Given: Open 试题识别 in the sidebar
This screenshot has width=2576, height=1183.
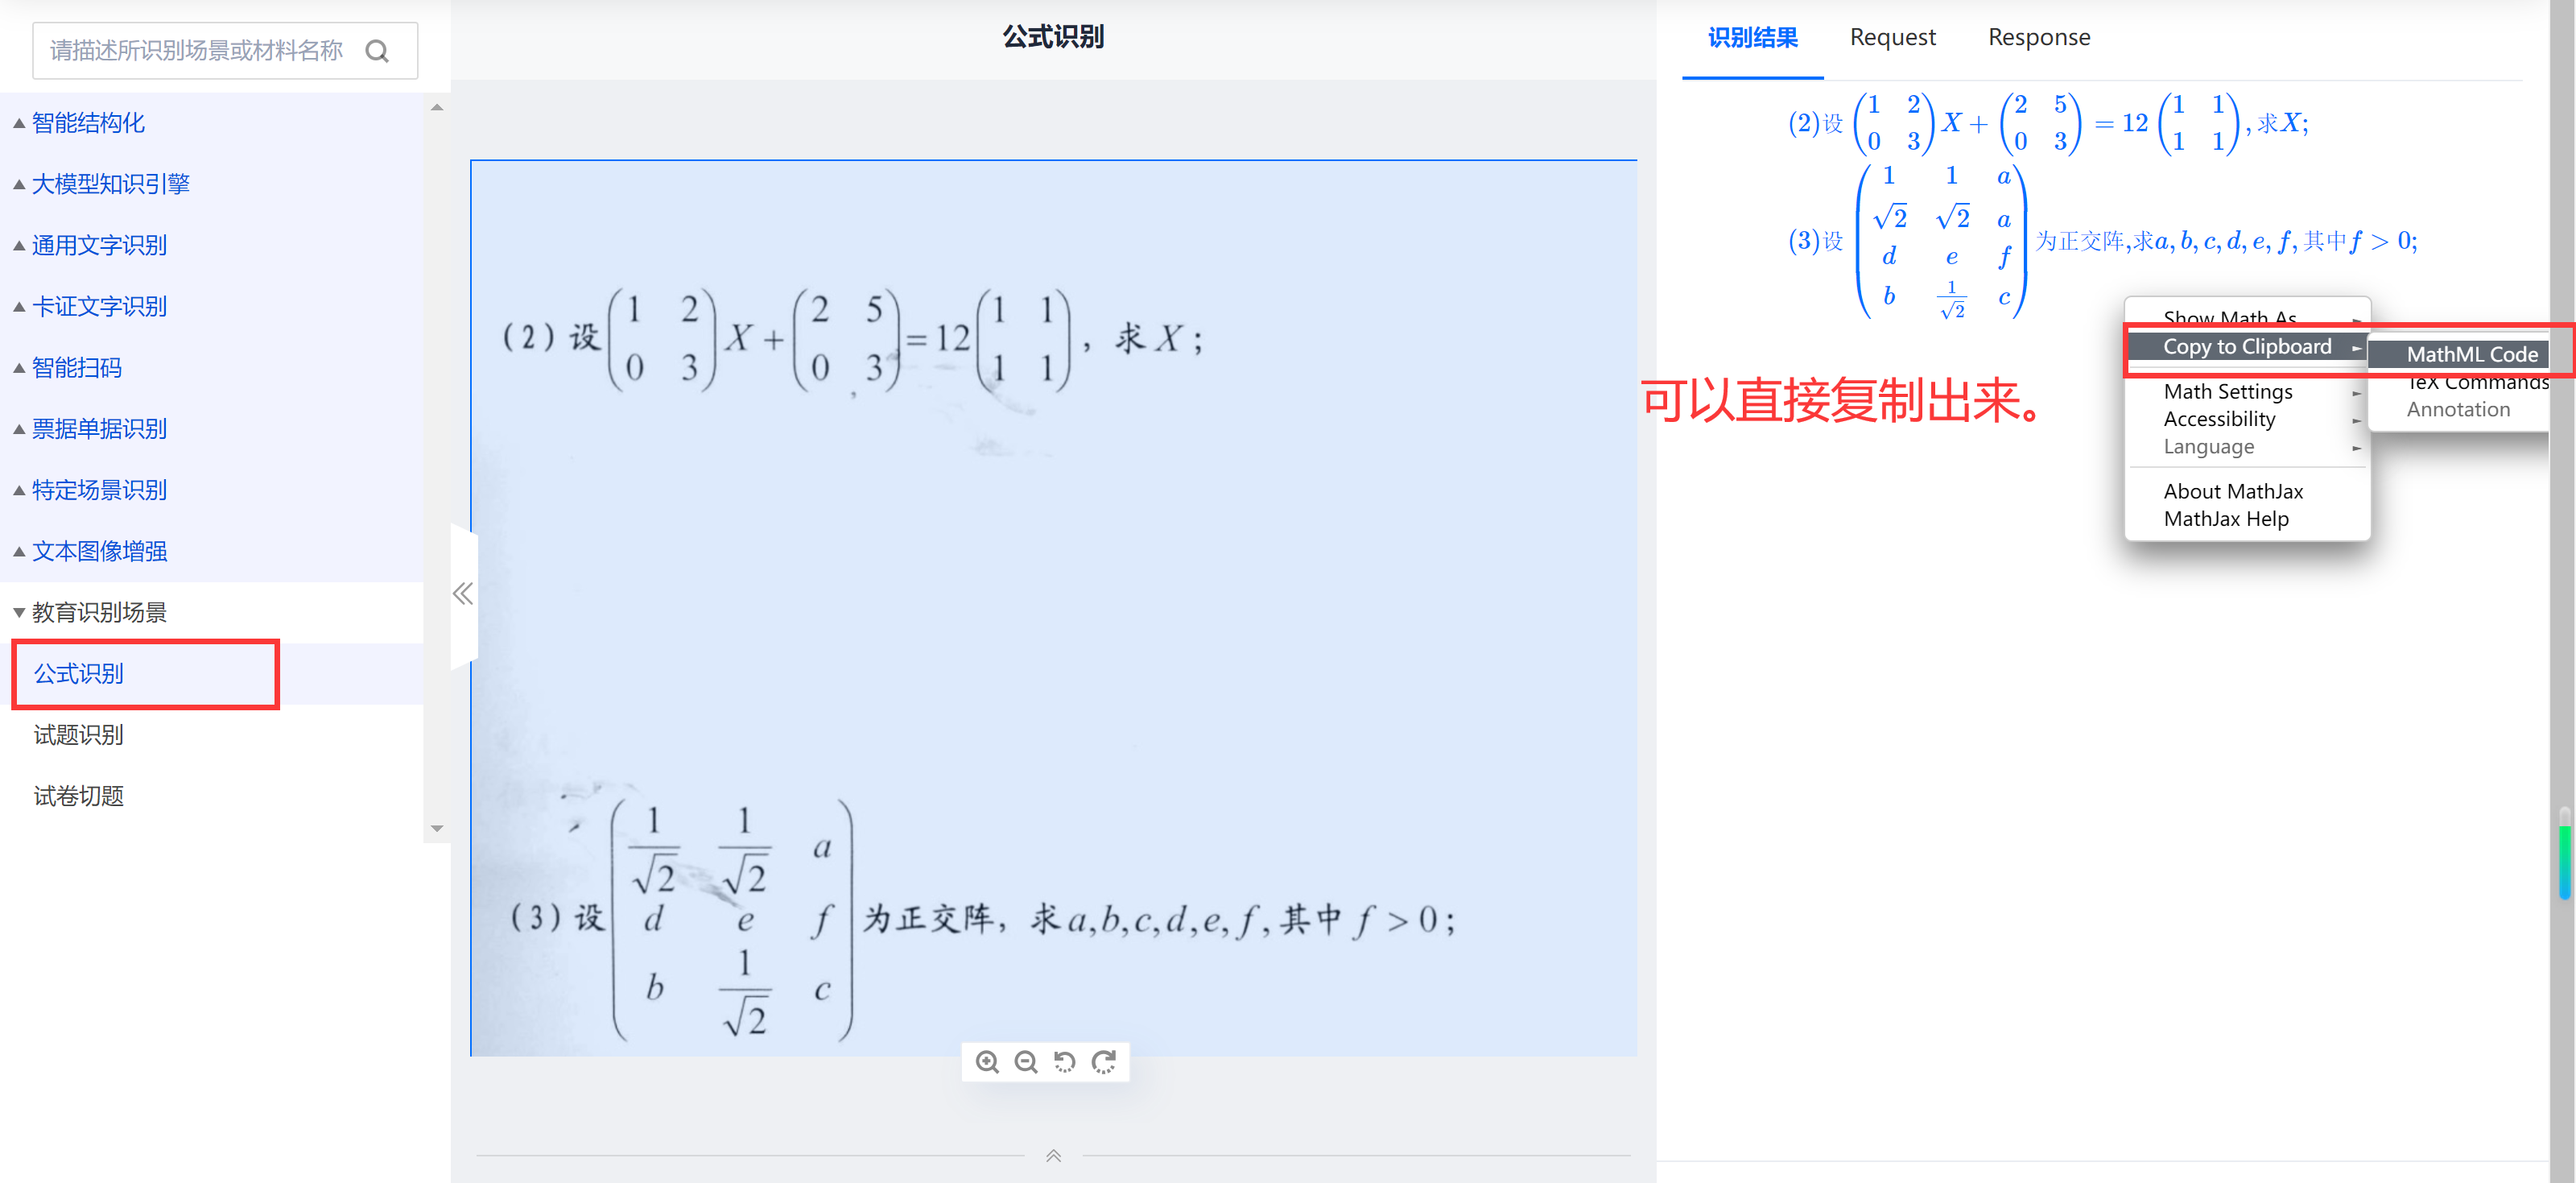Looking at the screenshot, I should coord(79,735).
